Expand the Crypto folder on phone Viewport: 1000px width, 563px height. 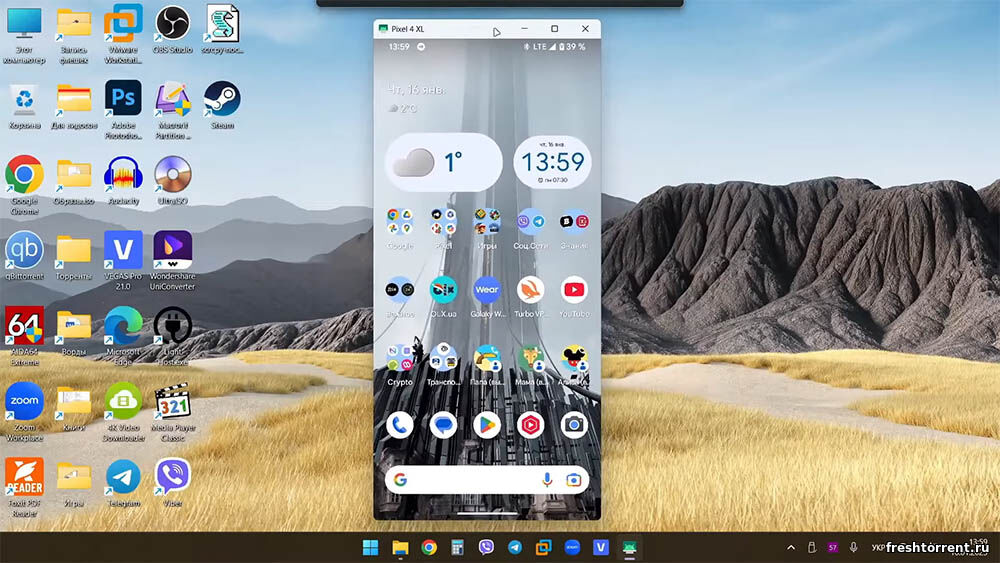tap(400, 358)
